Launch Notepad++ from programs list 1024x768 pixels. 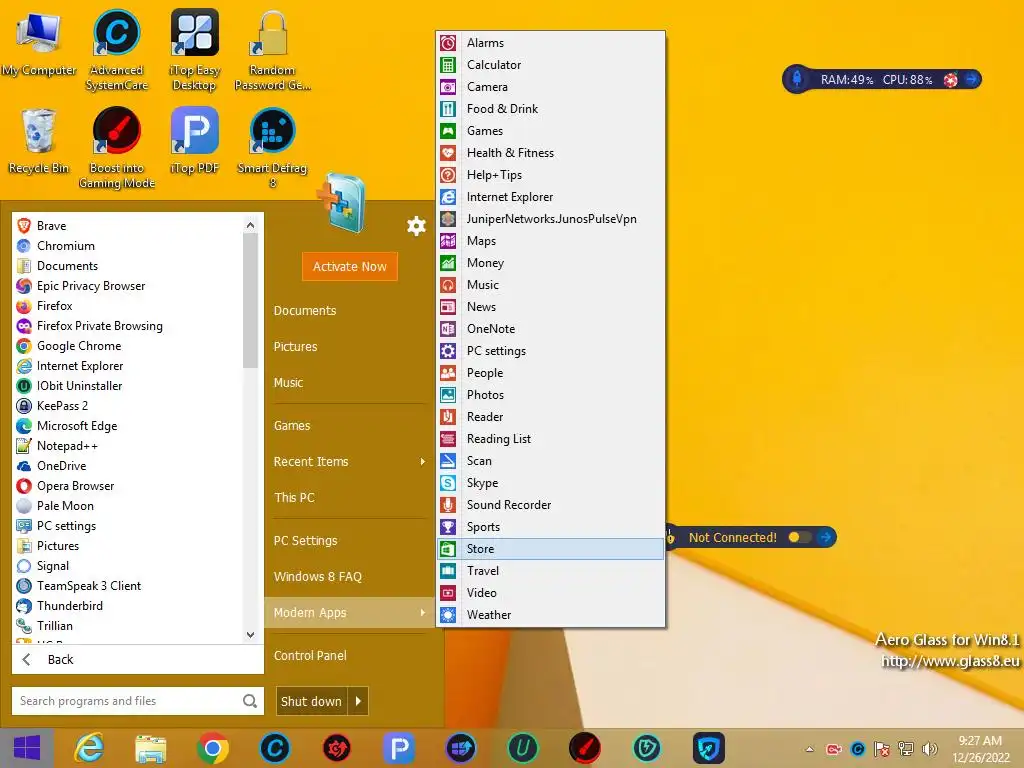coord(128,446)
